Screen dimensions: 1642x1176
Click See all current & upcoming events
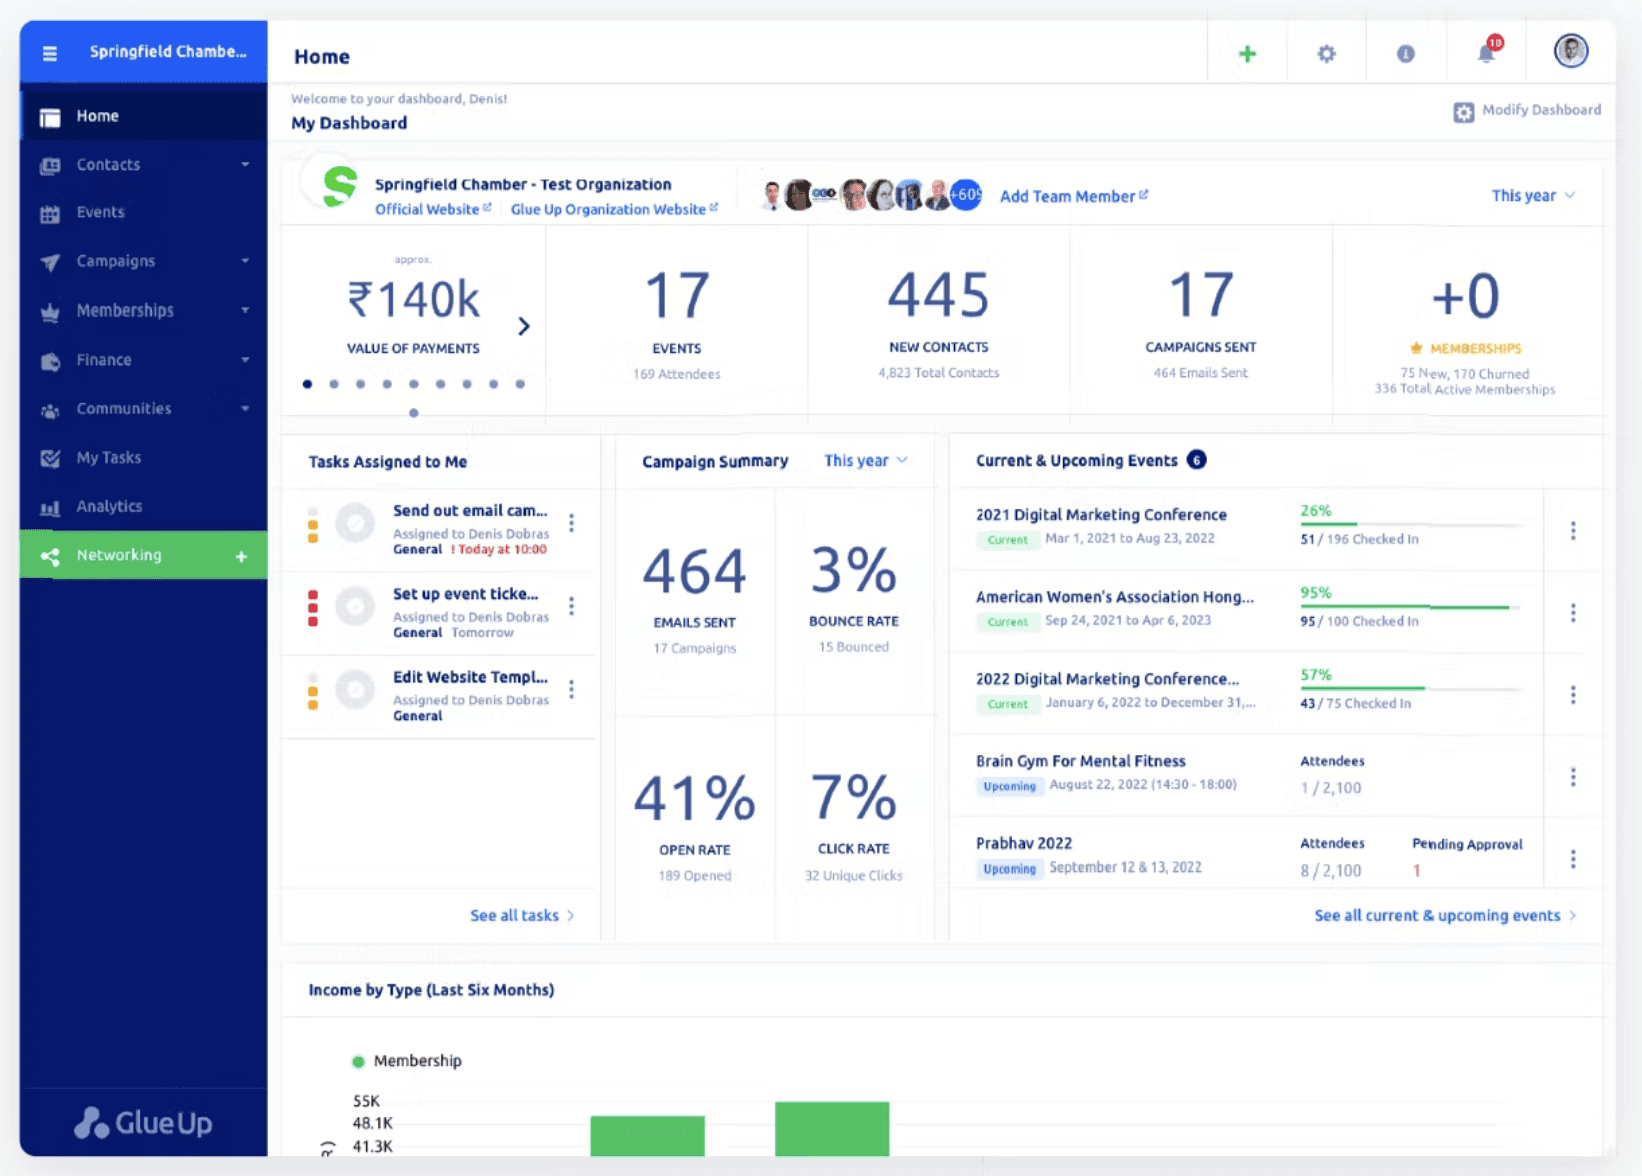1445,915
